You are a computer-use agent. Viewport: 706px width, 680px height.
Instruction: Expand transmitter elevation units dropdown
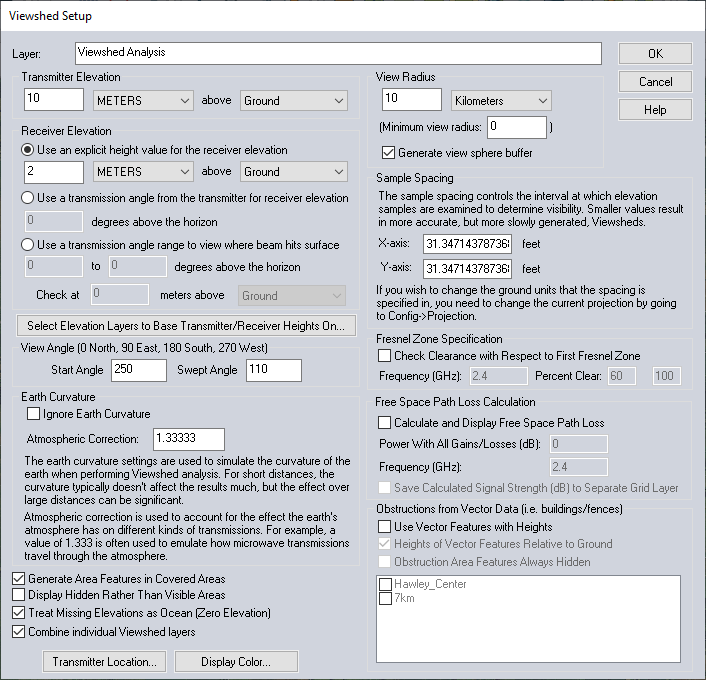tap(142, 100)
